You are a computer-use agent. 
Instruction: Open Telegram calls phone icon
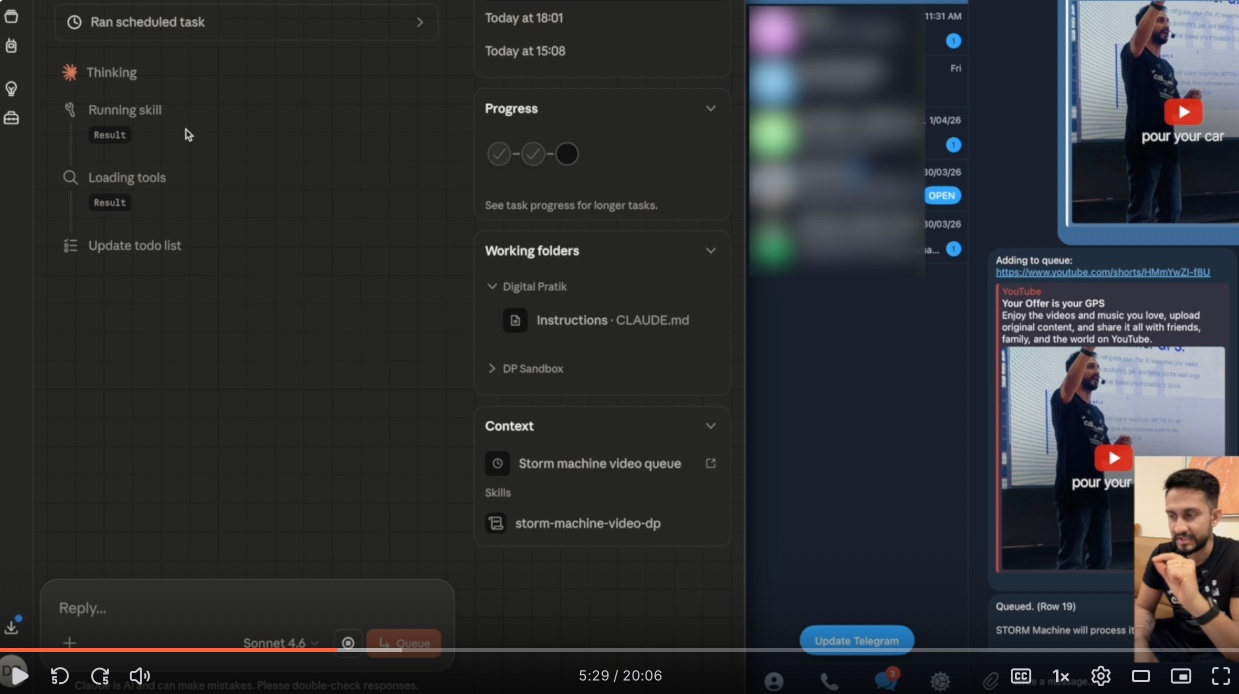click(x=829, y=681)
